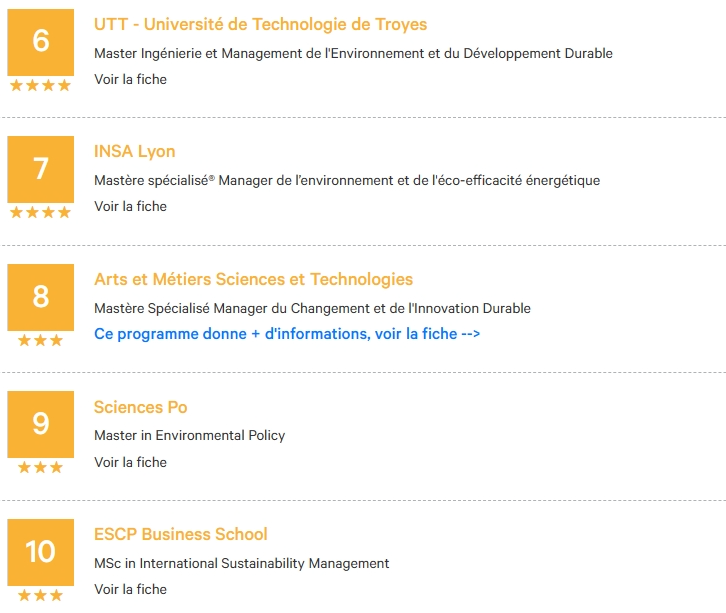Click 'Voir la fiche' under INSA Lyon

point(131,206)
